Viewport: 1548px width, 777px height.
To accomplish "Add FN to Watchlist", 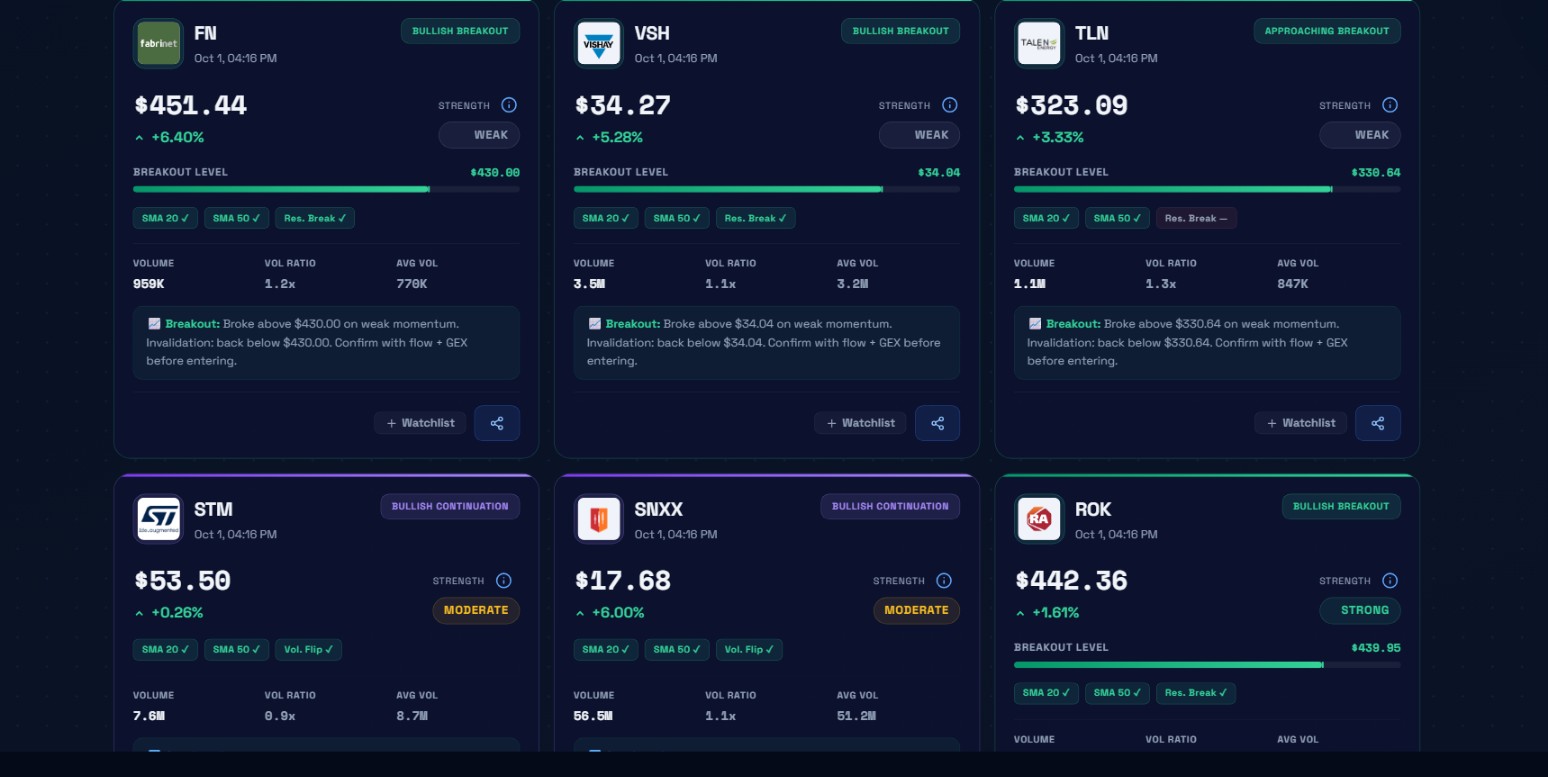I will [420, 423].
